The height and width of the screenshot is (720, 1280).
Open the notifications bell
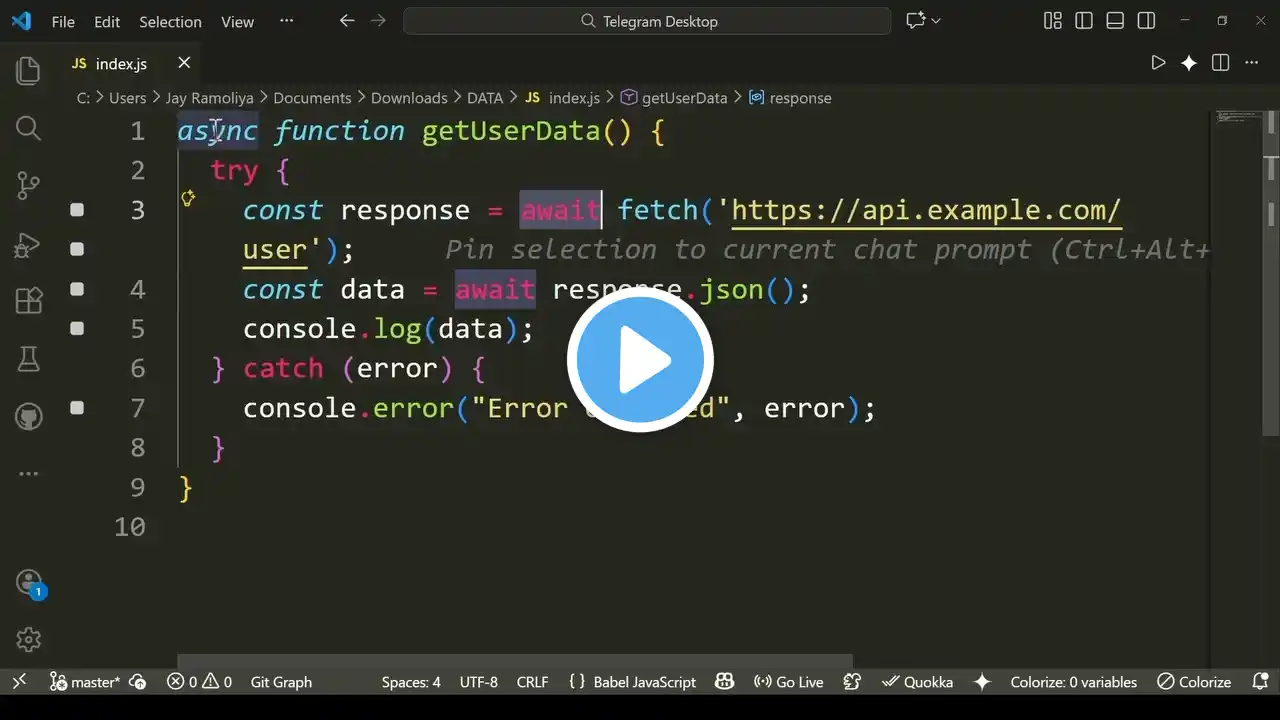[x=1261, y=682]
